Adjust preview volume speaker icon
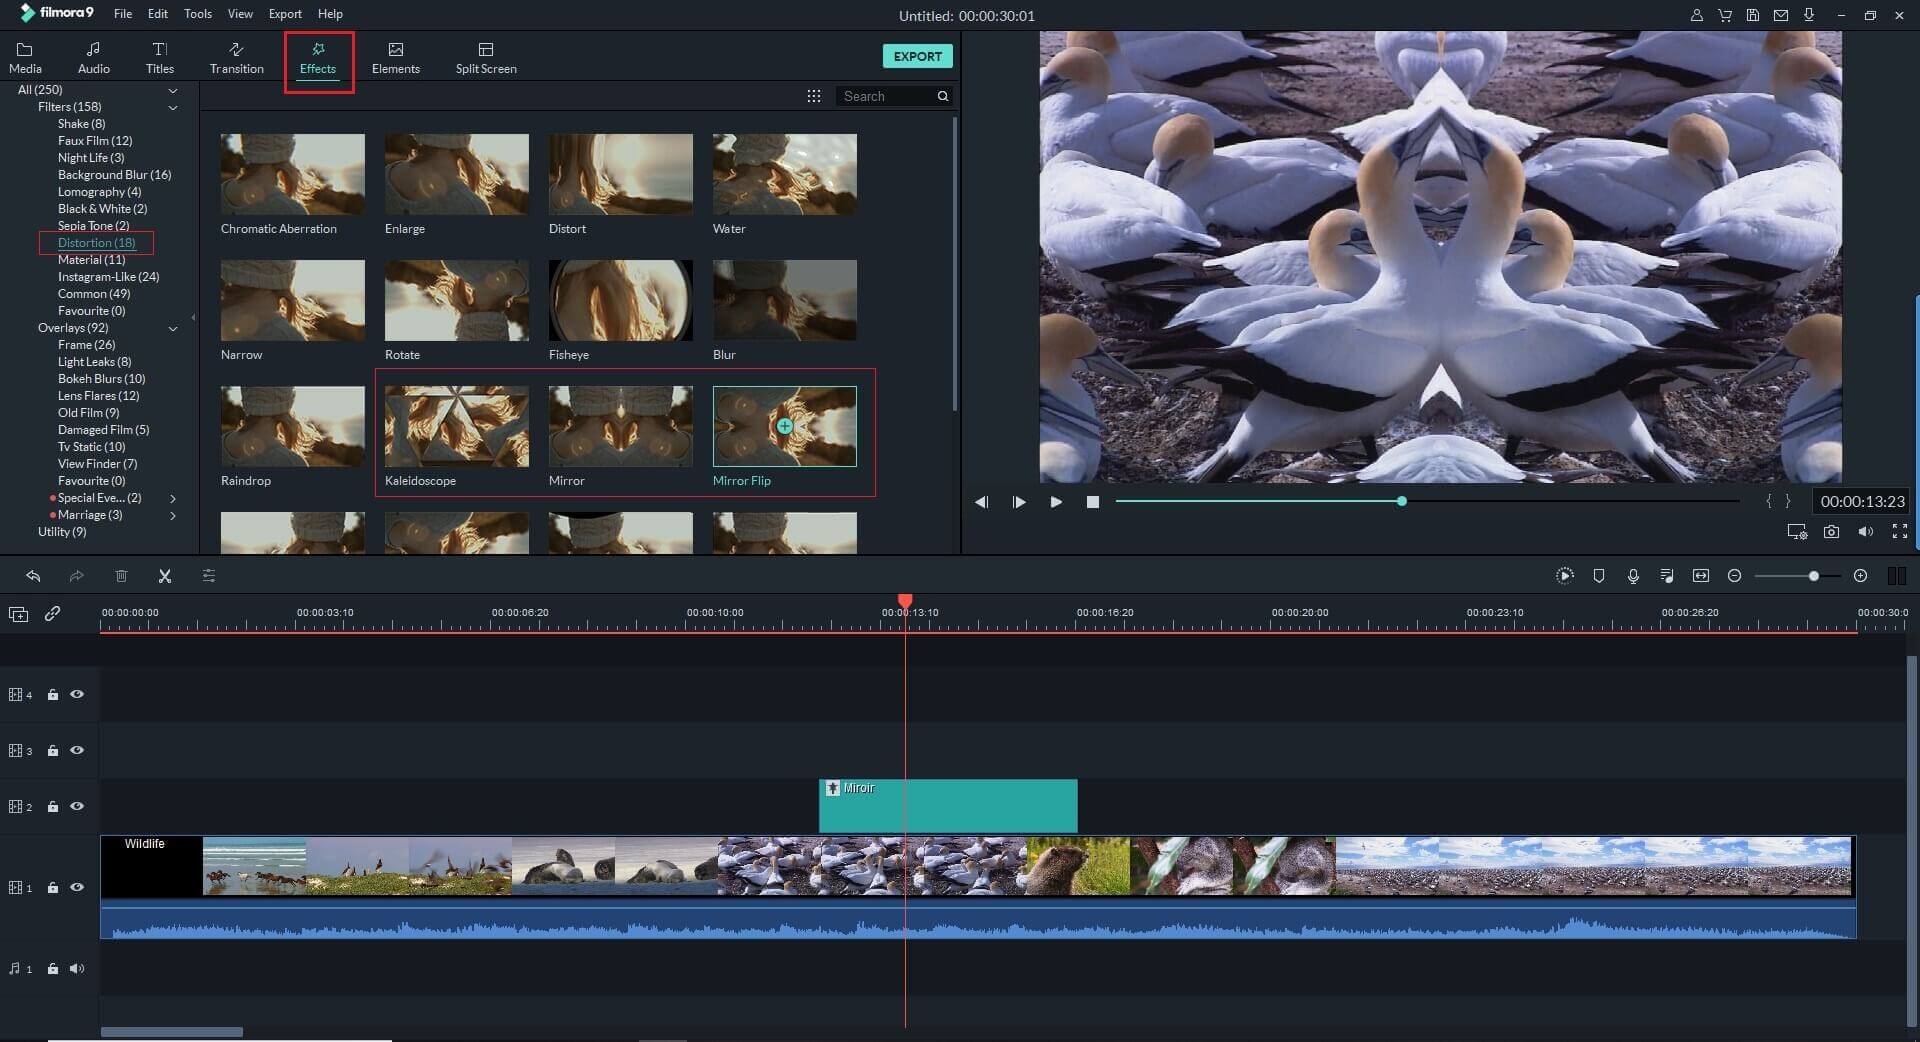 tap(1865, 532)
